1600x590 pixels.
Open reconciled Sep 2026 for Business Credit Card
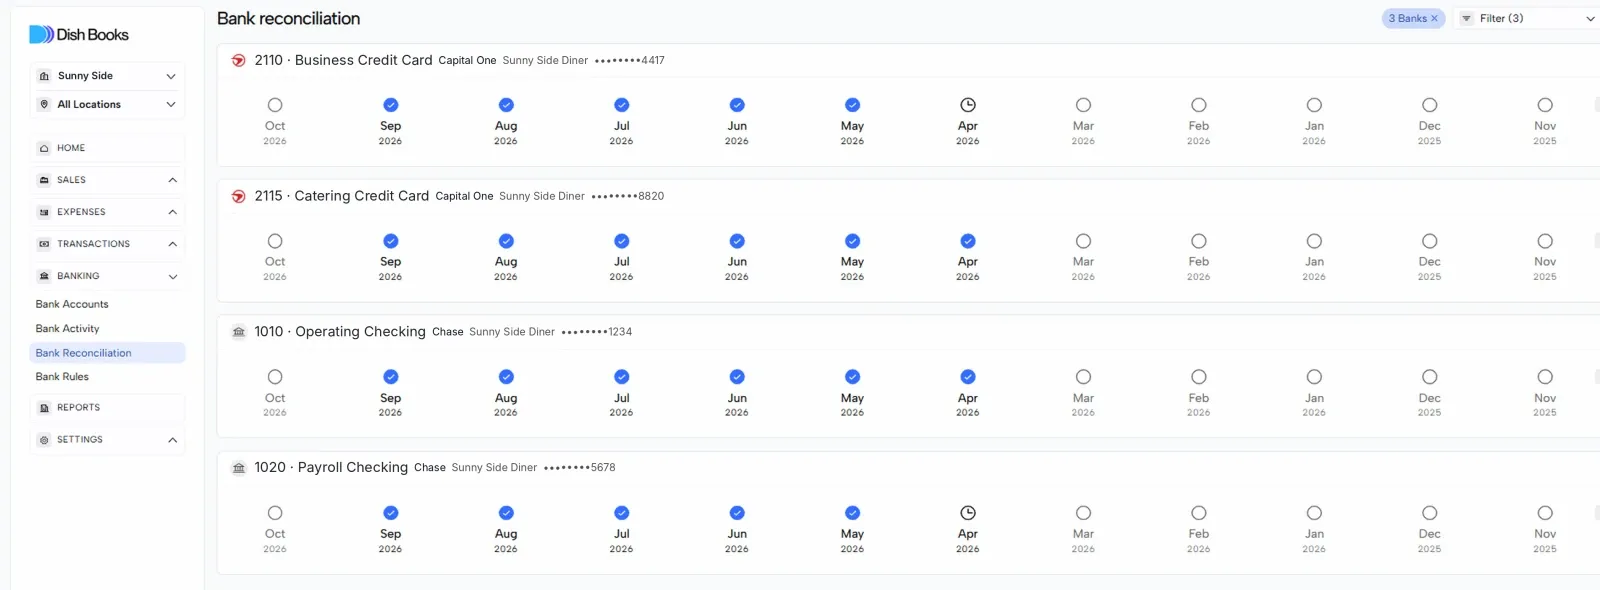391,105
